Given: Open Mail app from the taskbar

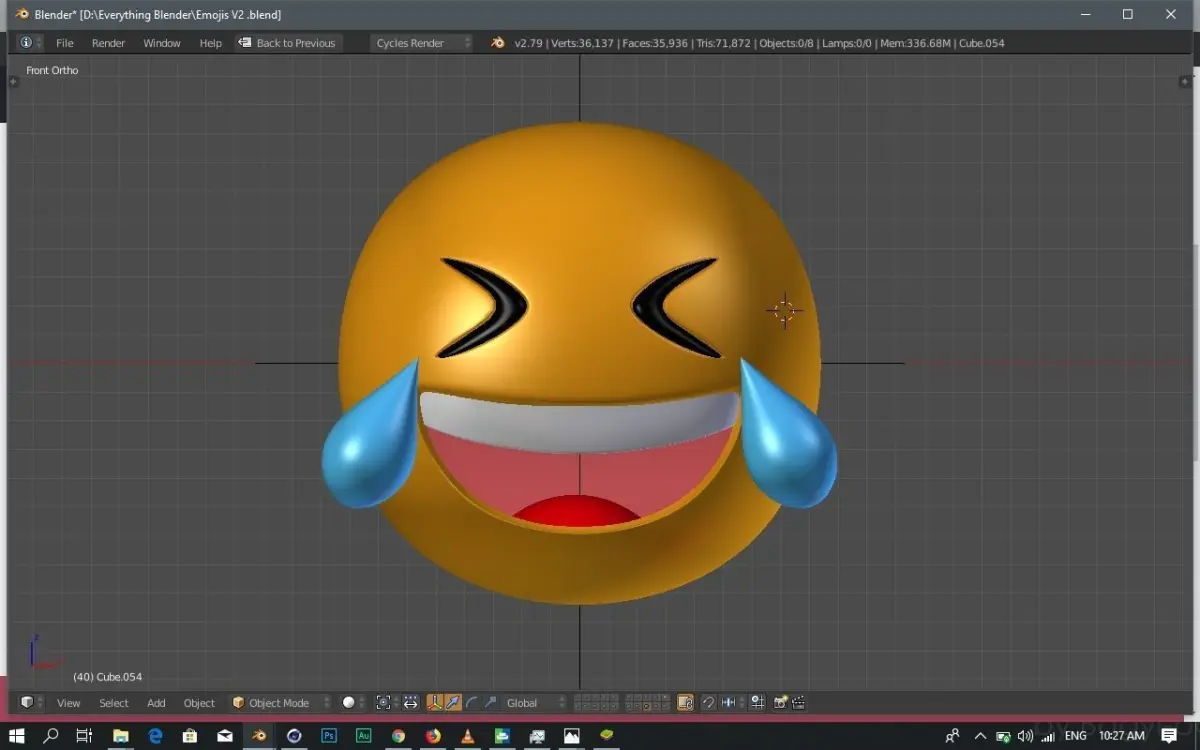Looking at the screenshot, I should pos(225,736).
